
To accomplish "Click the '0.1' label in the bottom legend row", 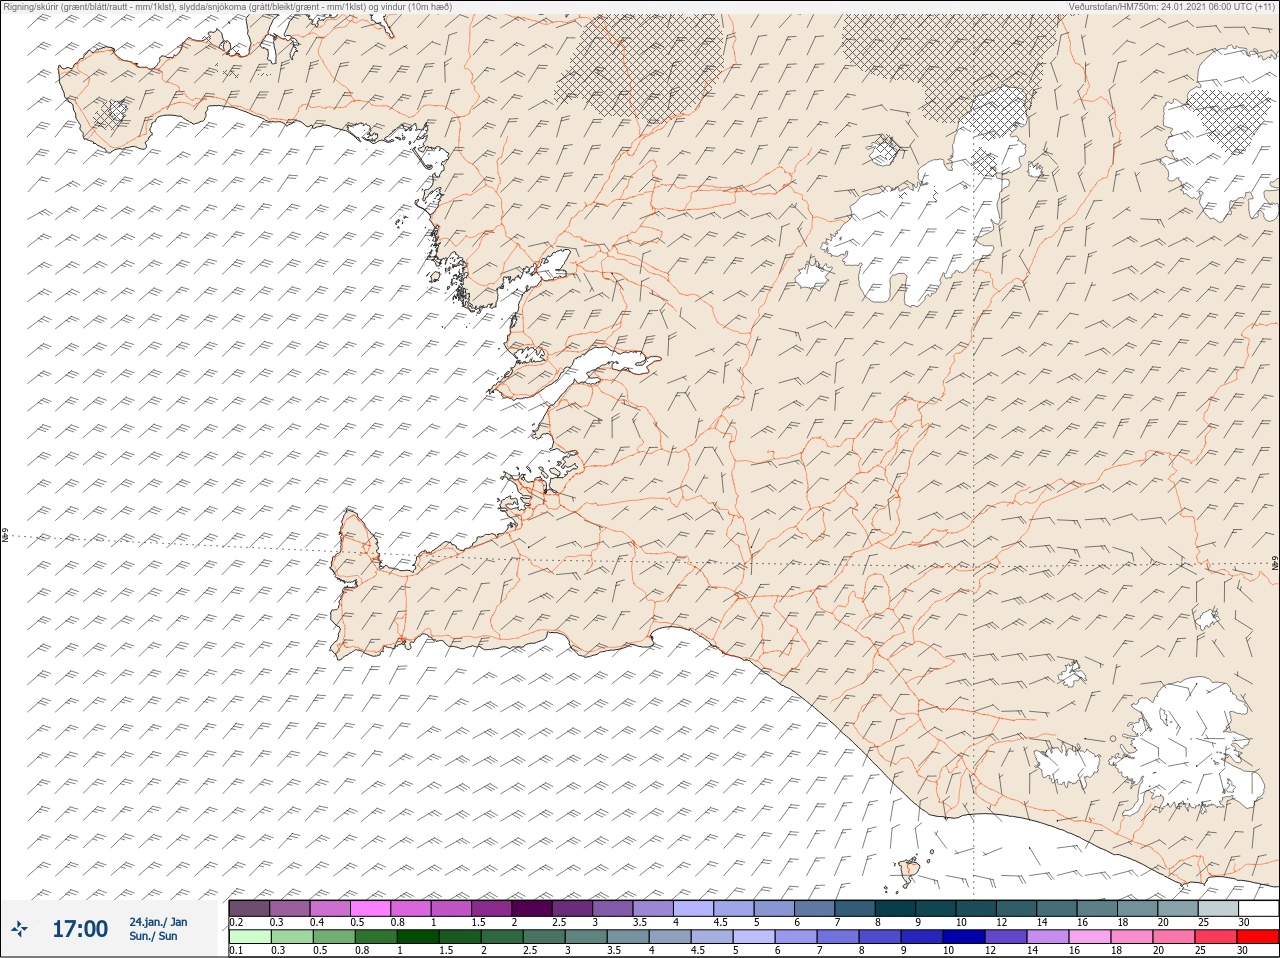I will (x=236, y=950).
